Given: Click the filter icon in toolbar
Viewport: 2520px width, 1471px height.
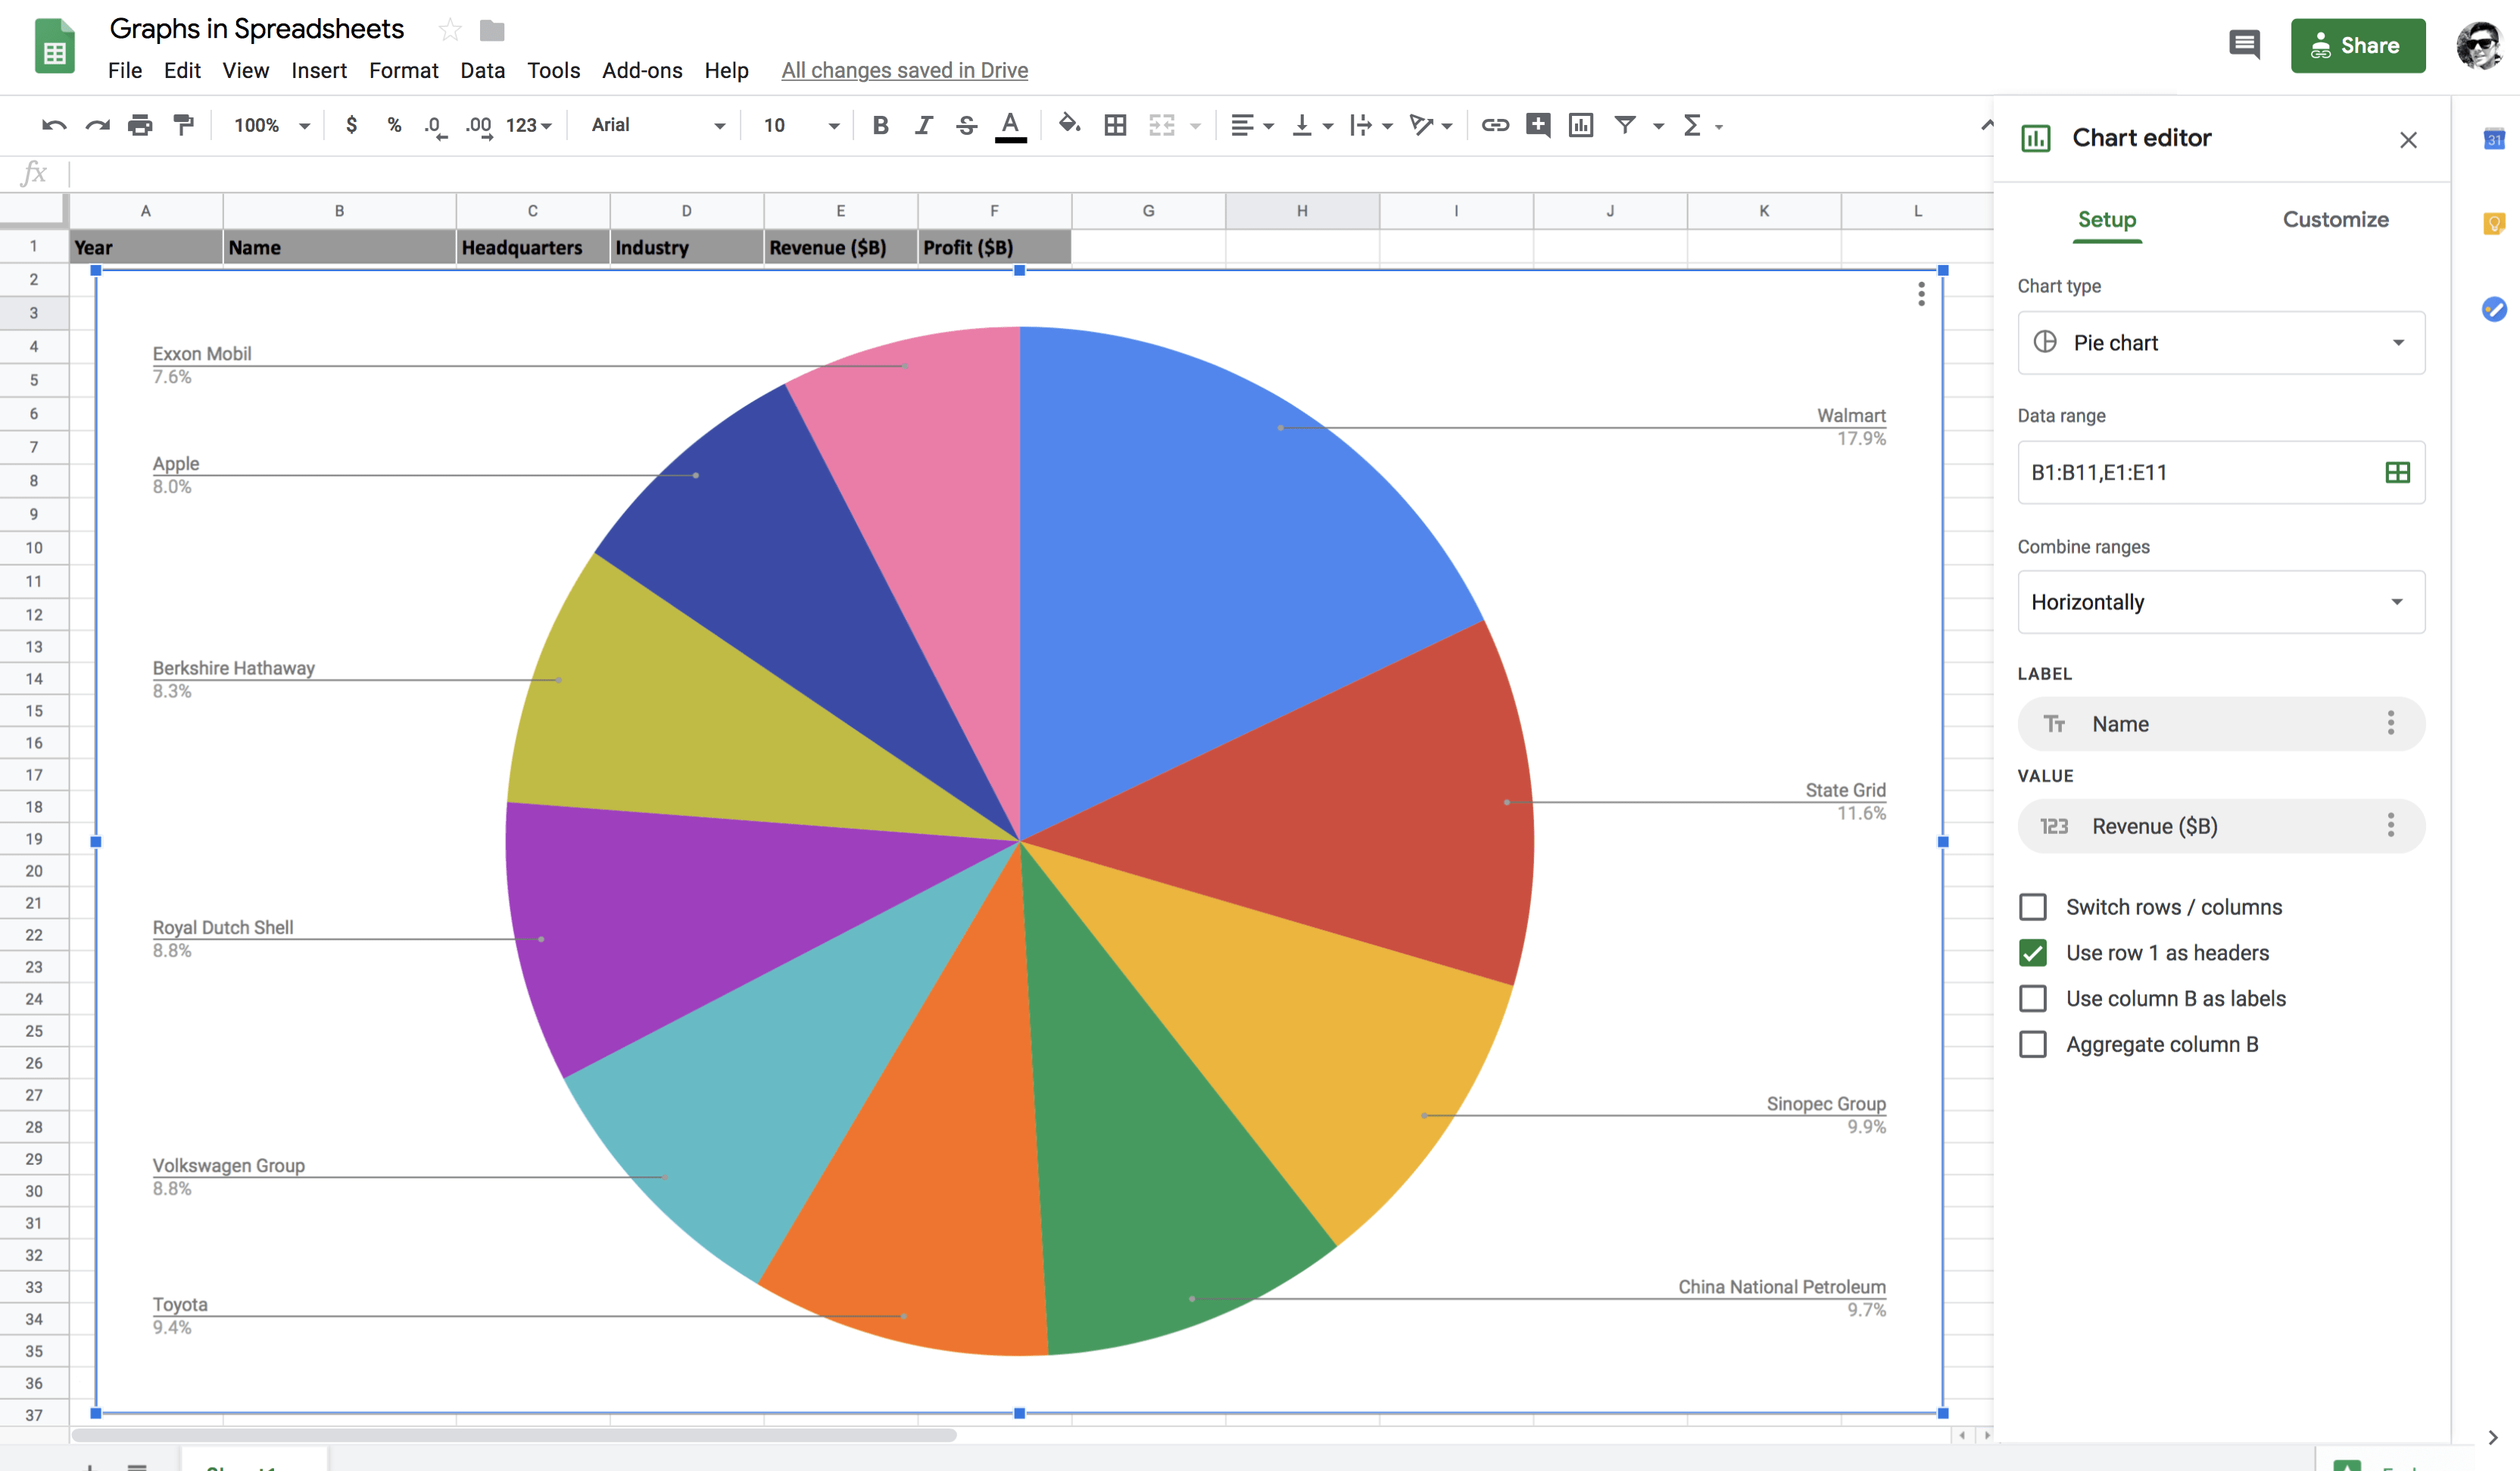Looking at the screenshot, I should tap(1626, 123).
